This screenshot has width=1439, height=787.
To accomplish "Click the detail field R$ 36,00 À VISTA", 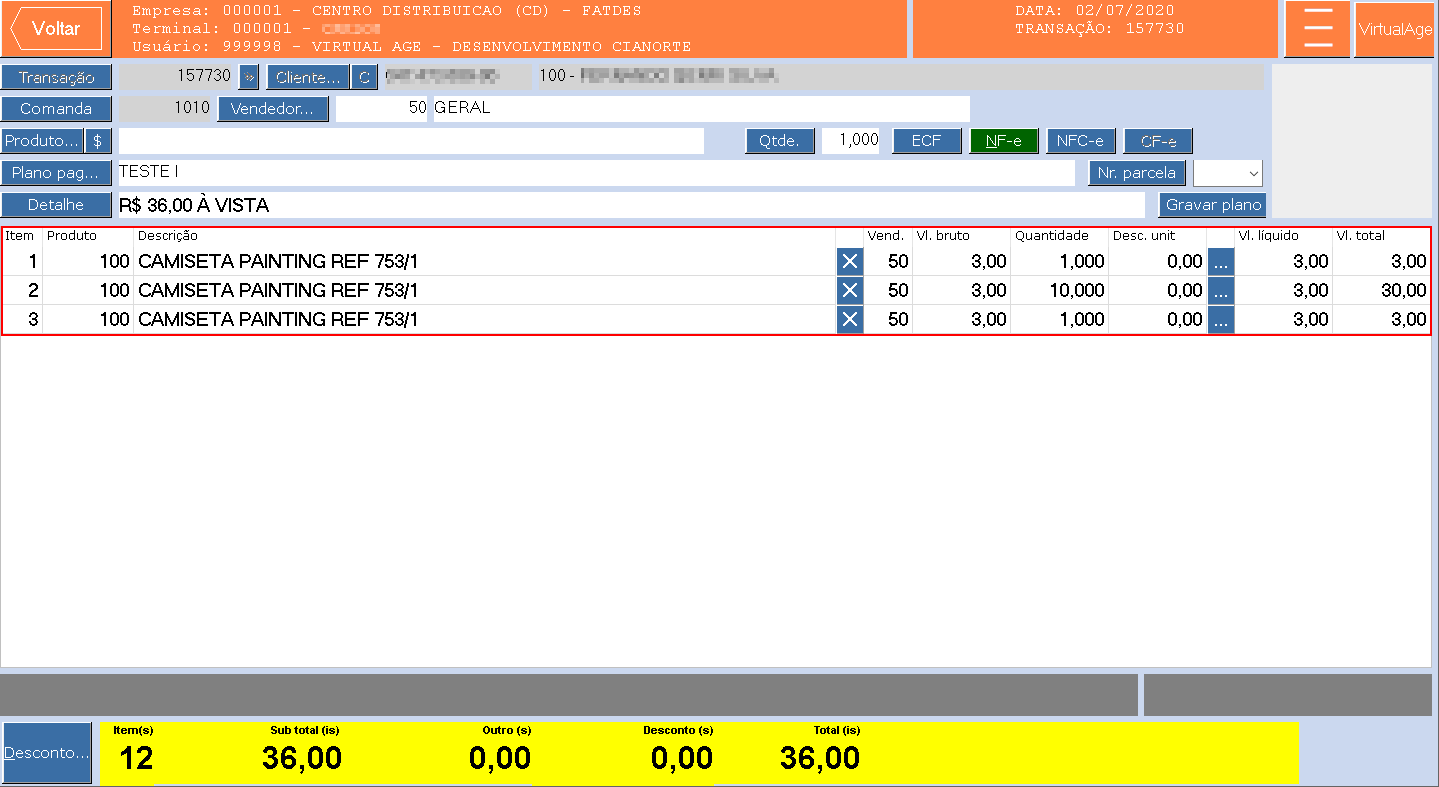I will [631, 205].
